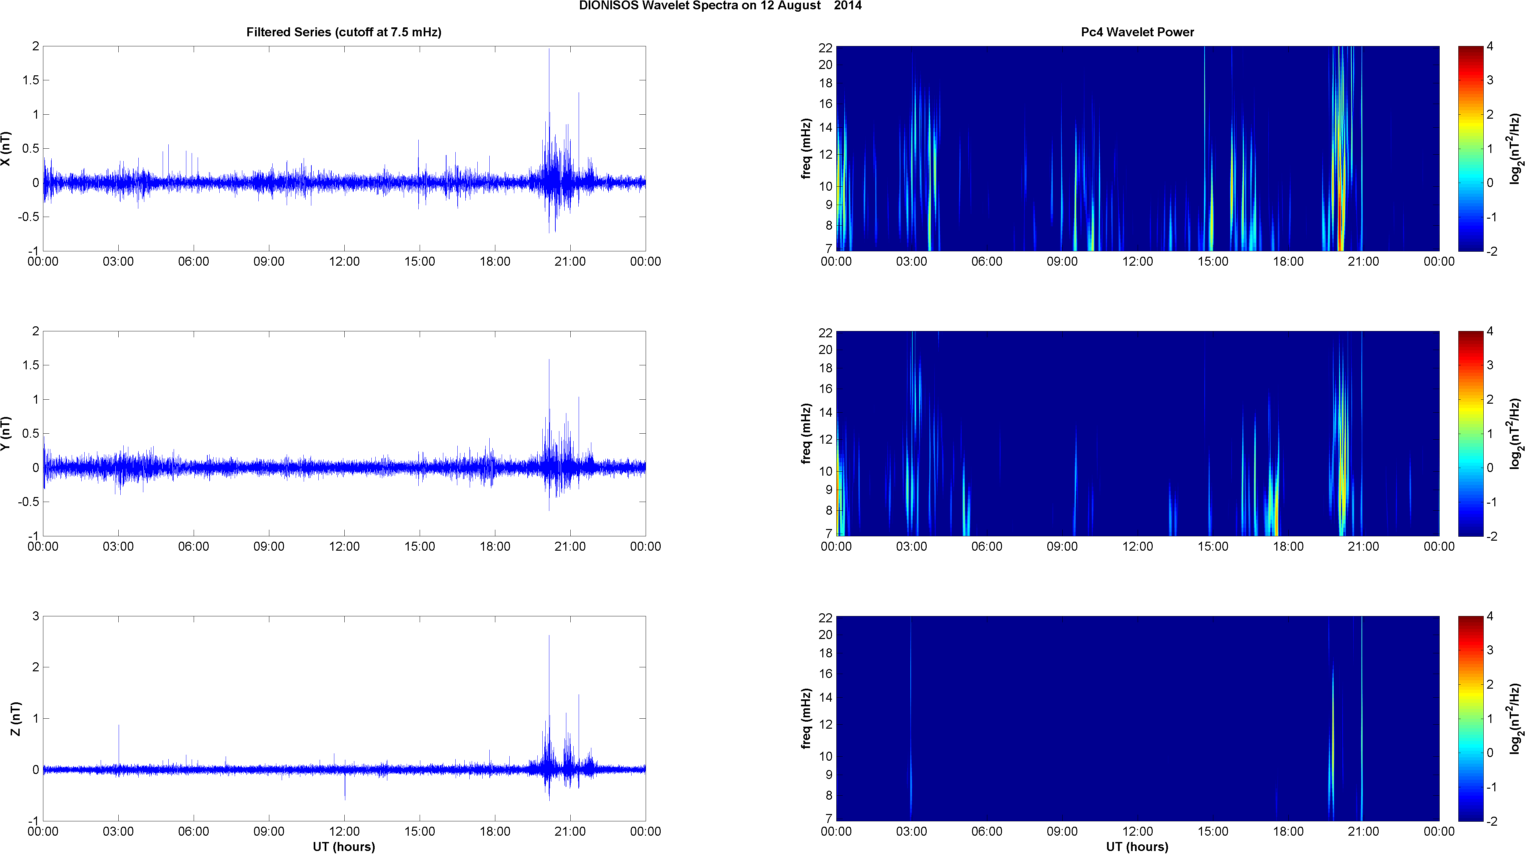Select the X component filtered series plot
Image resolution: width=1525 pixels, height=854 pixels.
(x=344, y=148)
